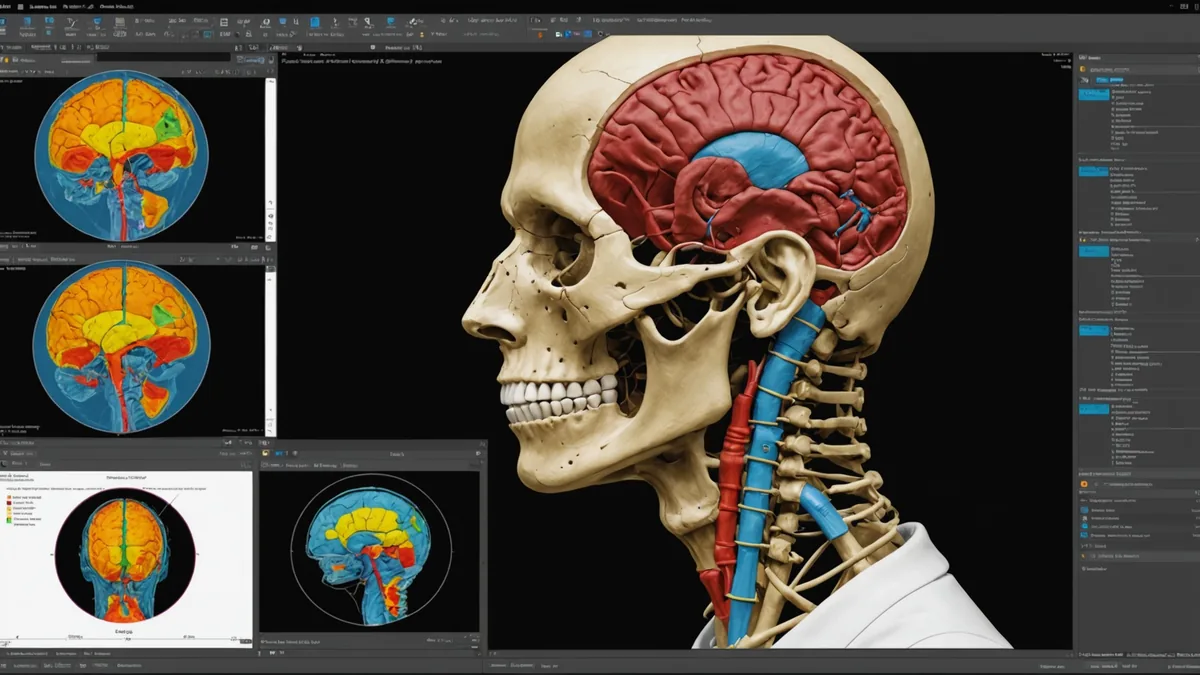Image resolution: width=1200 pixels, height=675 pixels.
Task: Select the middle-left sagittal brain heatmap view
Action: coord(121,346)
